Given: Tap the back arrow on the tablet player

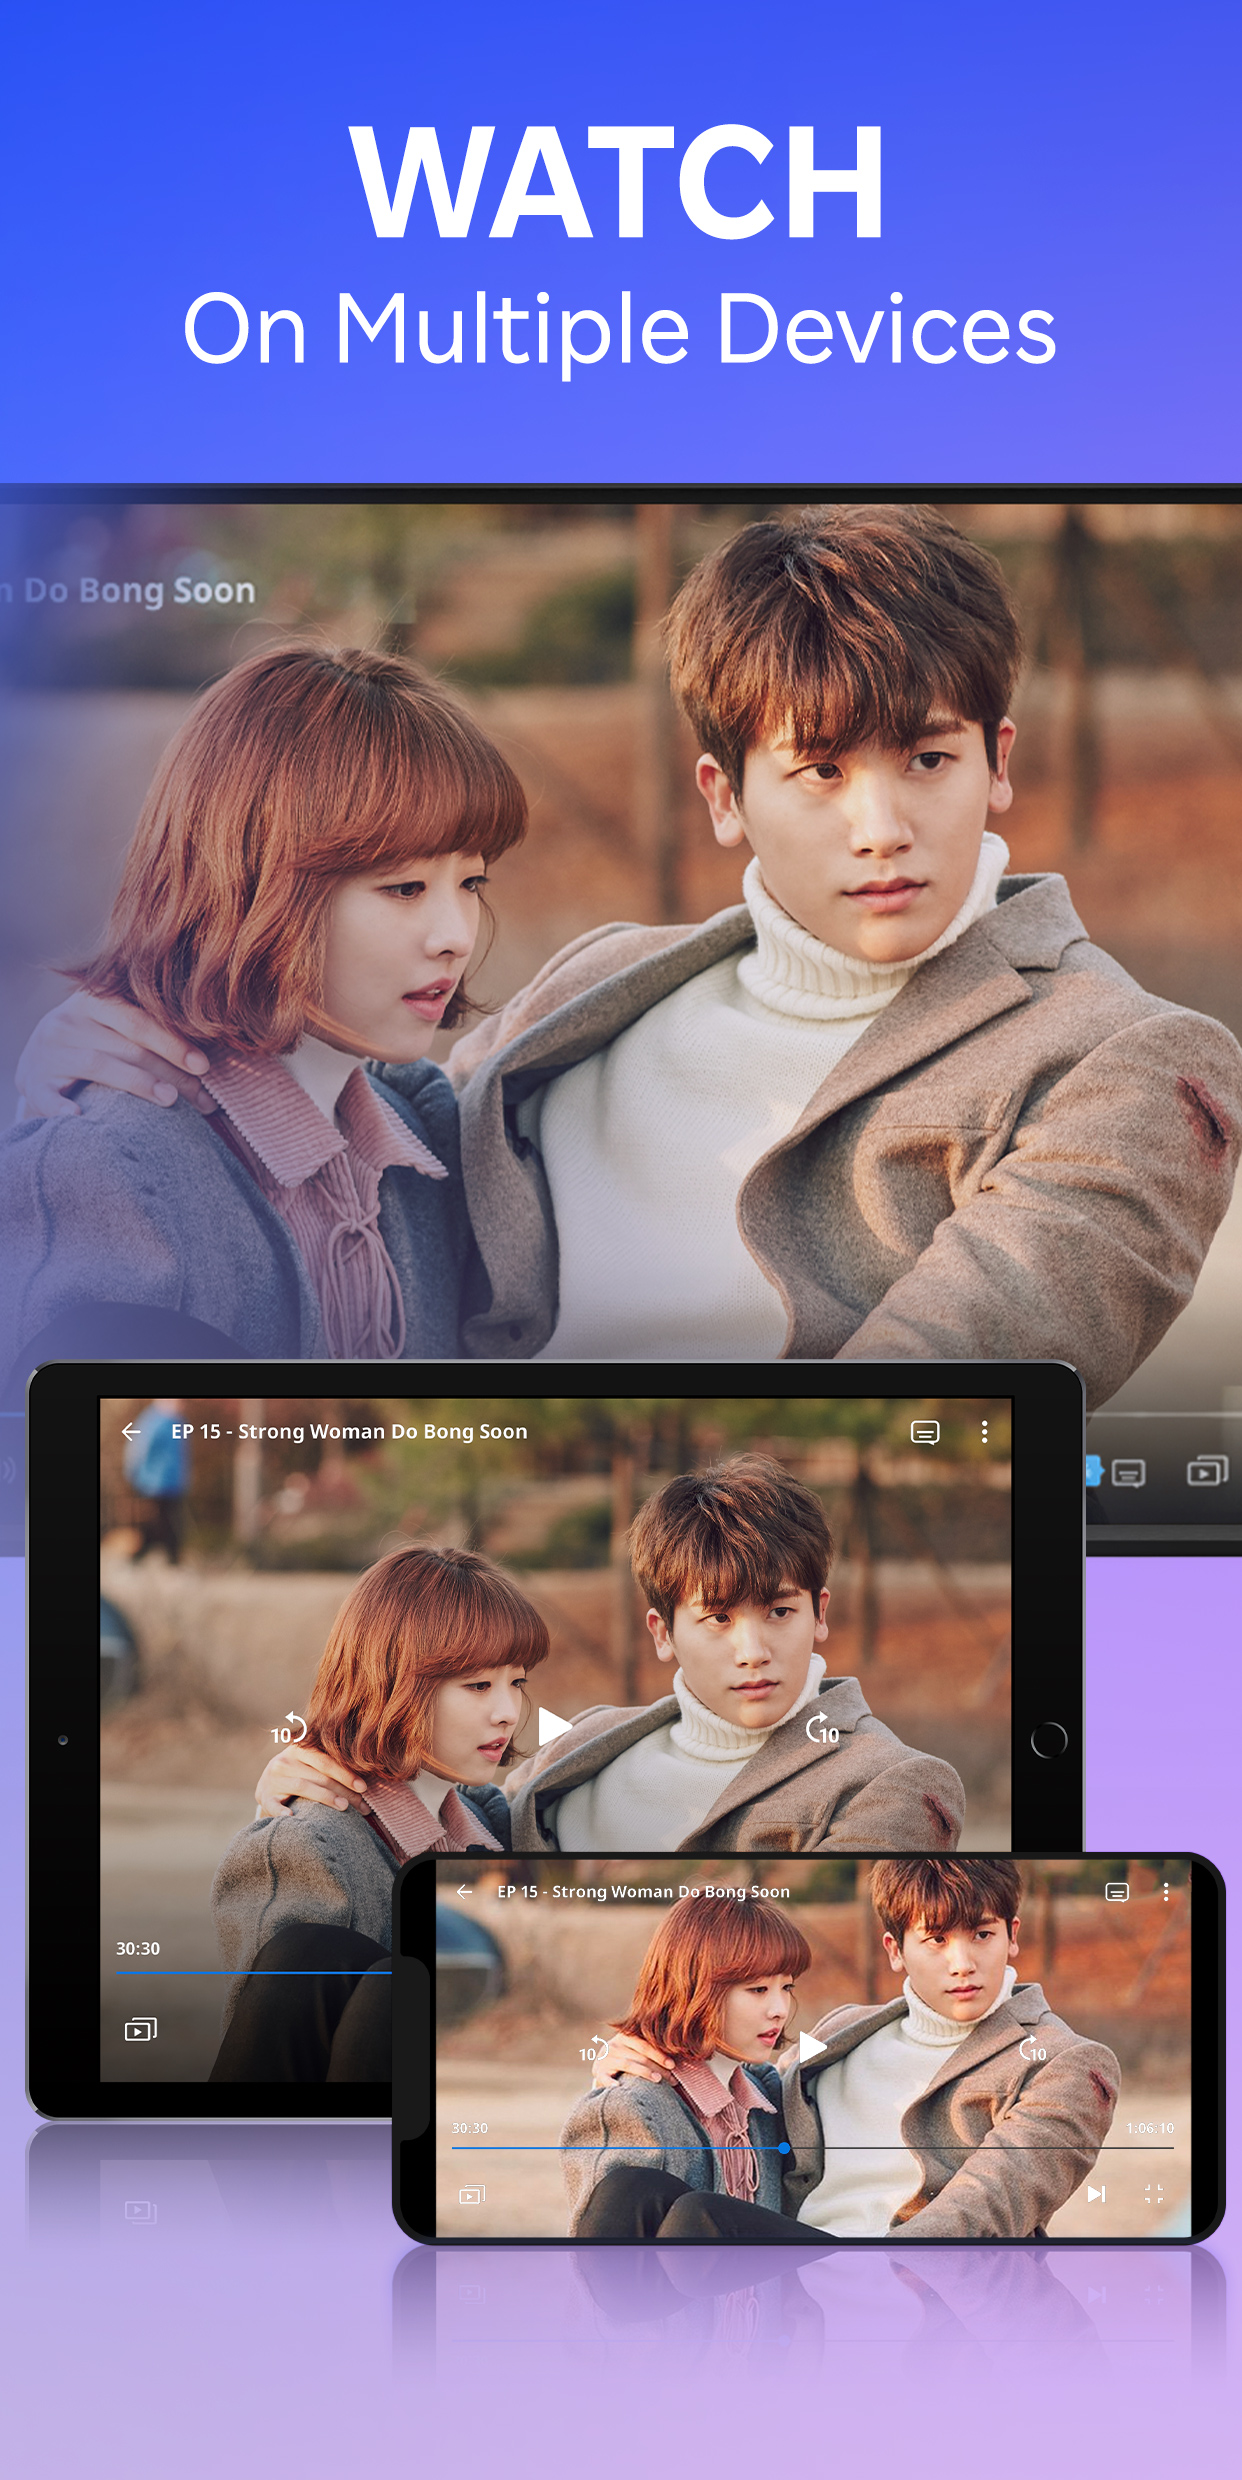Looking at the screenshot, I should pos(131,1432).
